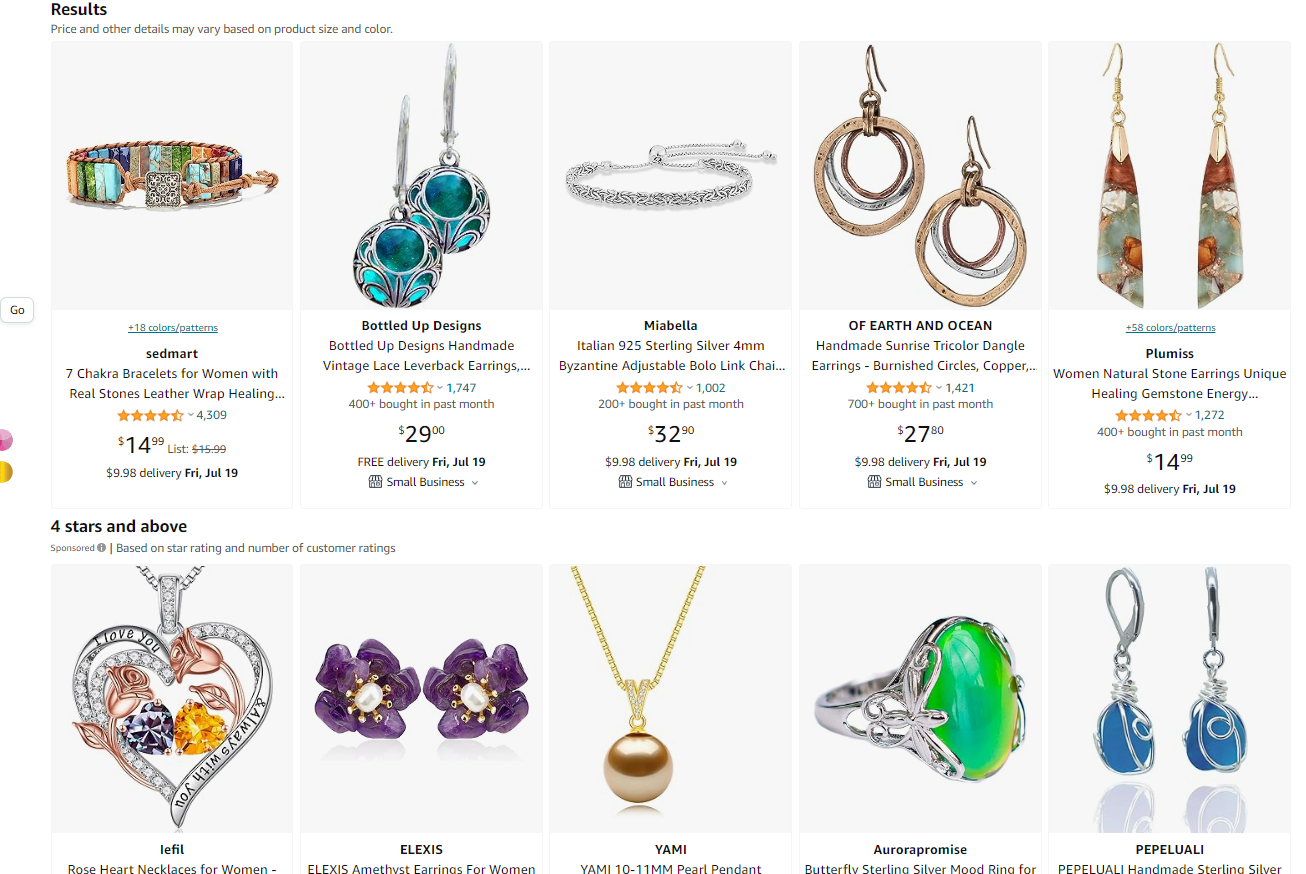Open the +58 colors/patterns link
1306x874 pixels.
(x=1170, y=328)
